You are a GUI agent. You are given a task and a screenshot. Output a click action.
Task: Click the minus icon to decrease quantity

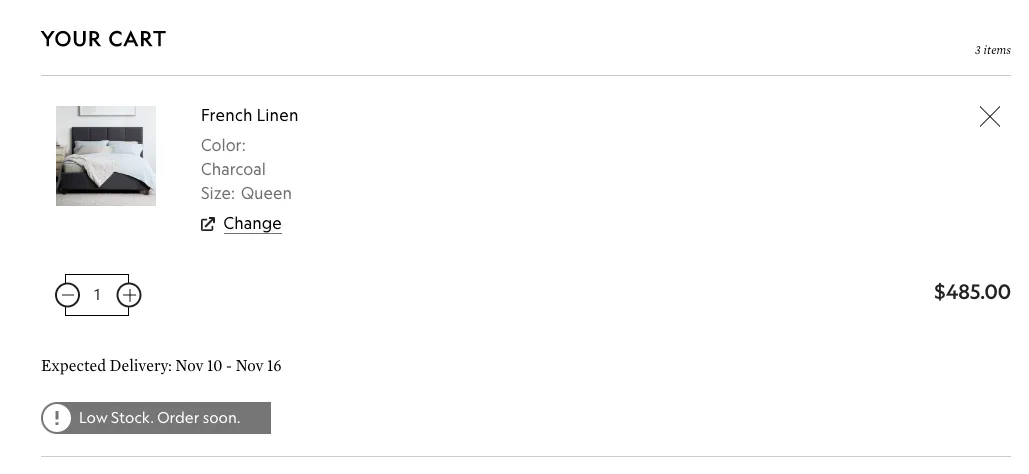68,295
